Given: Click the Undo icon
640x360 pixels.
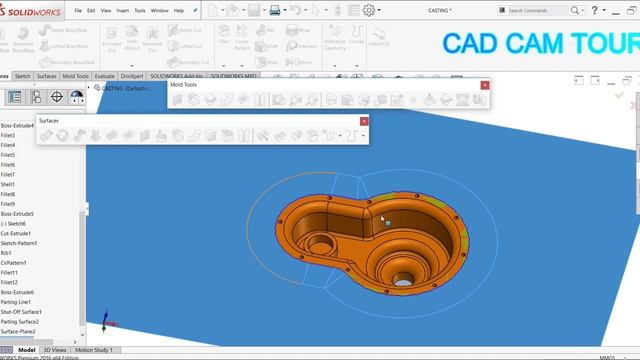Looking at the screenshot, I should coord(296,10).
